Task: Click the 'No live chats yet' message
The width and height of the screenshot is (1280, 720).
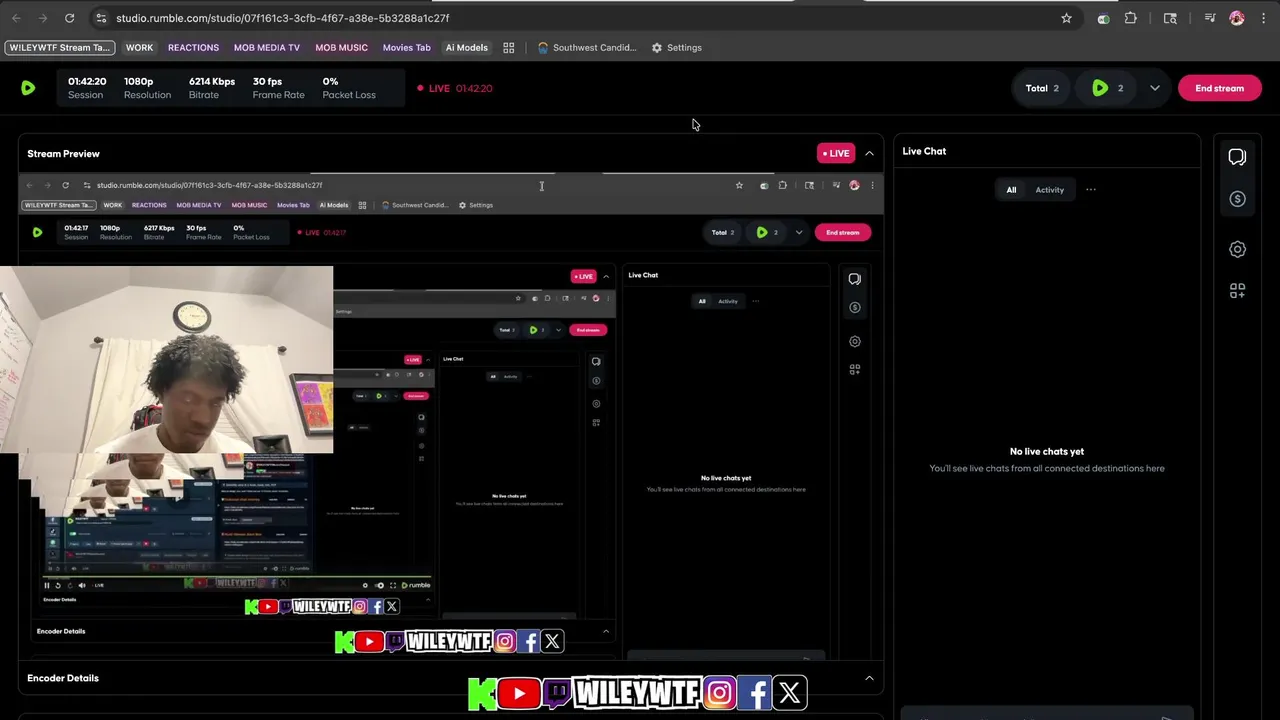Action: coord(1047,451)
